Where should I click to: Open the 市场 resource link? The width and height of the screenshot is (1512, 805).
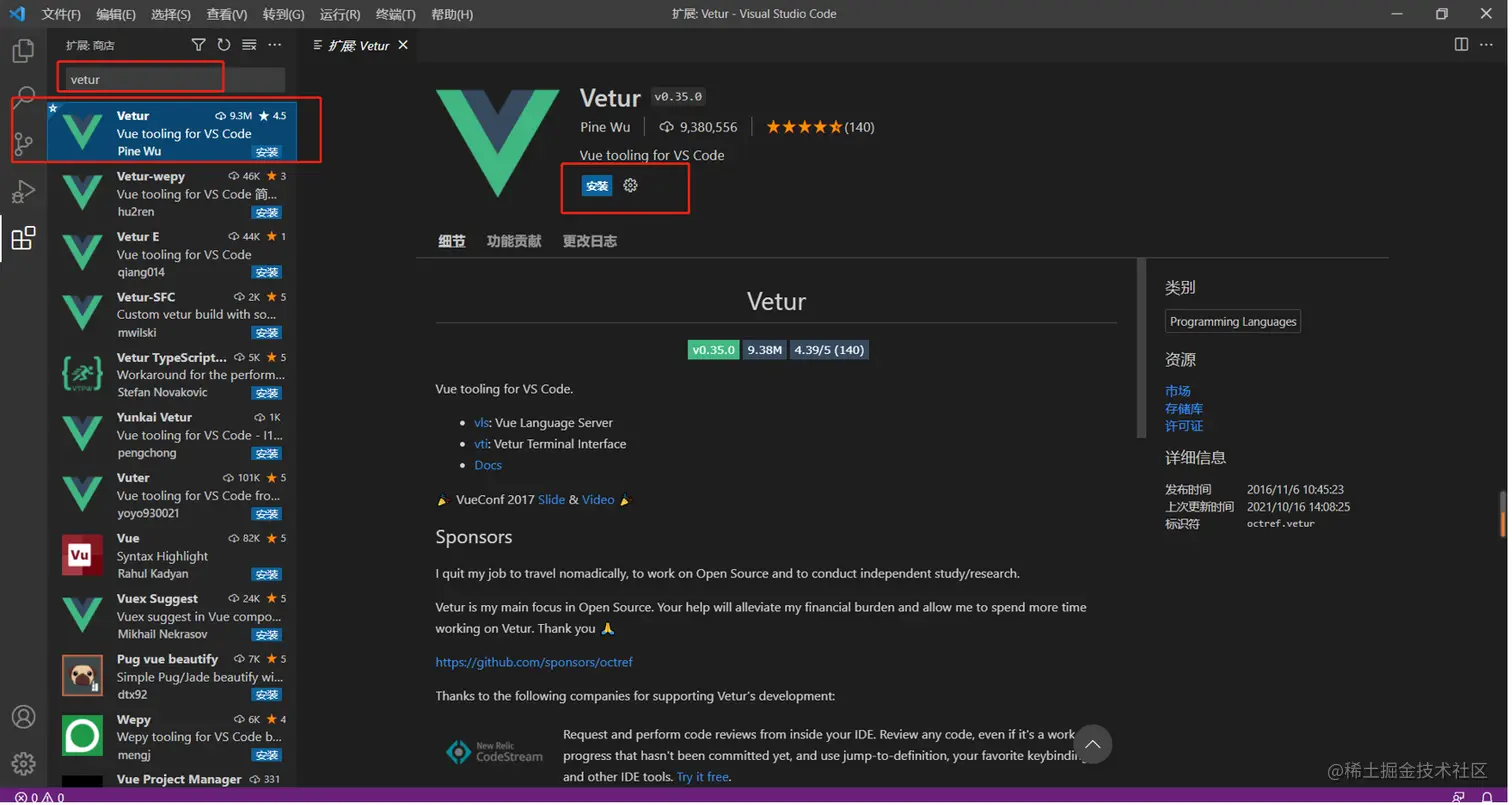tap(1177, 391)
